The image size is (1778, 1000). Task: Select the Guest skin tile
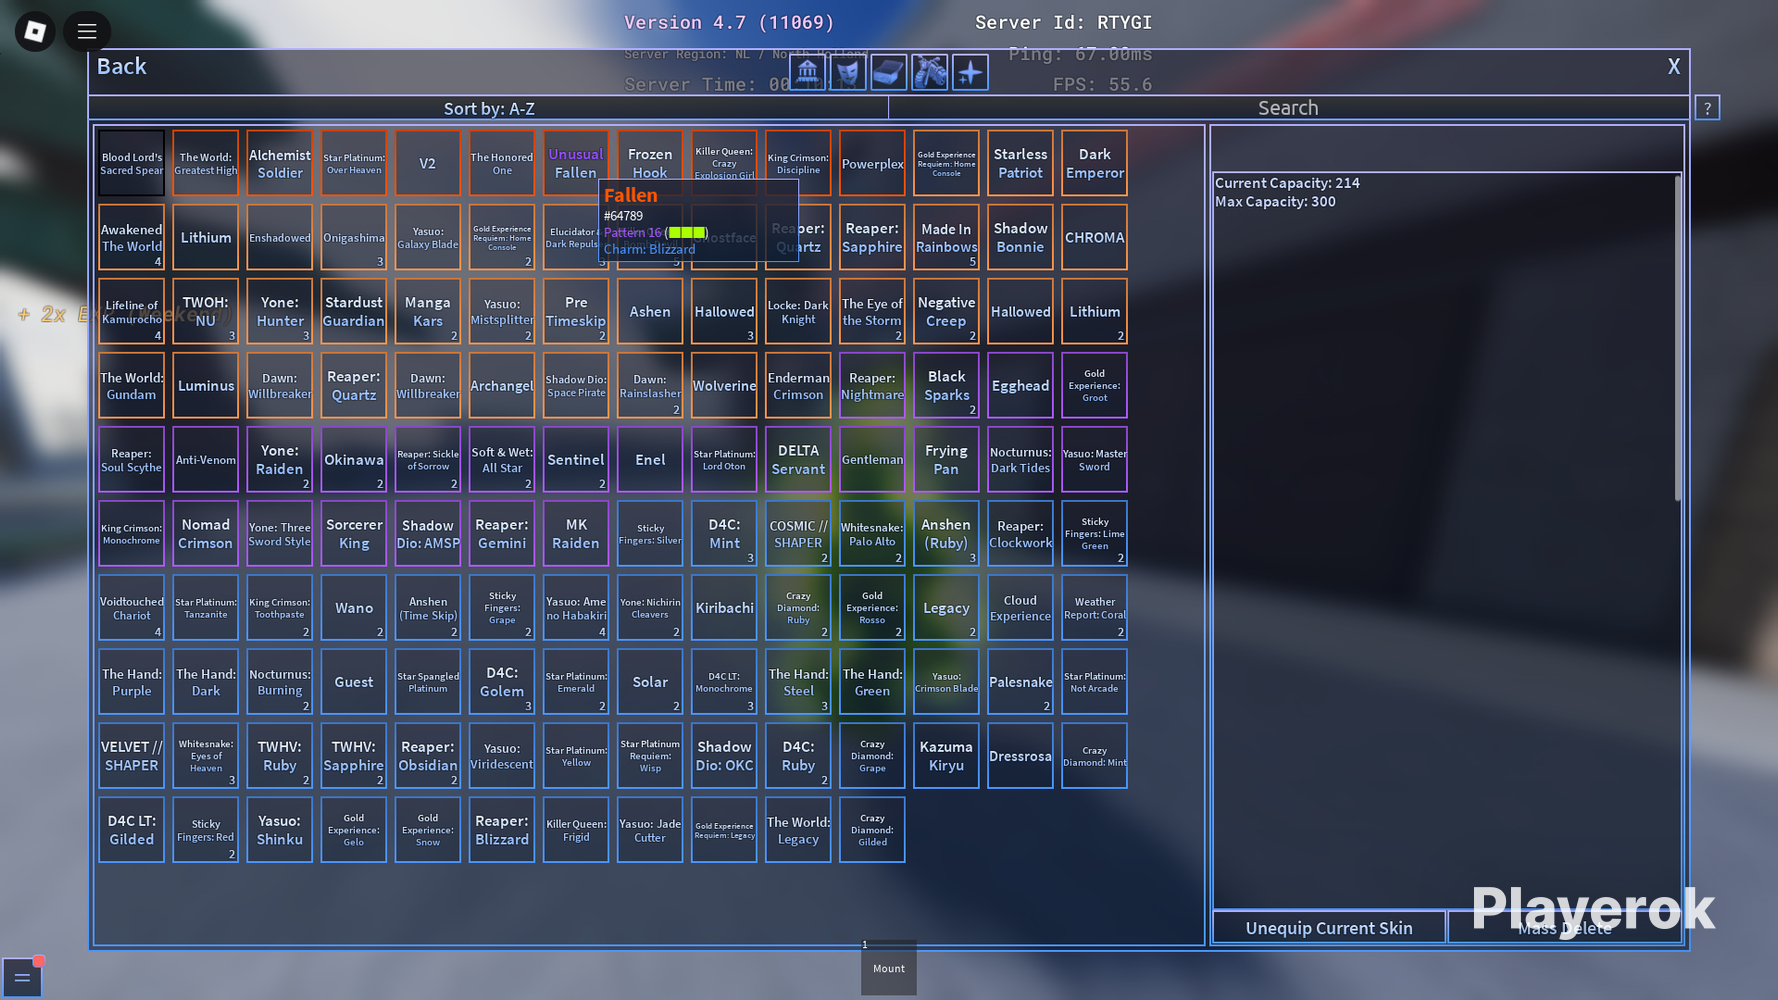click(354, 681)
